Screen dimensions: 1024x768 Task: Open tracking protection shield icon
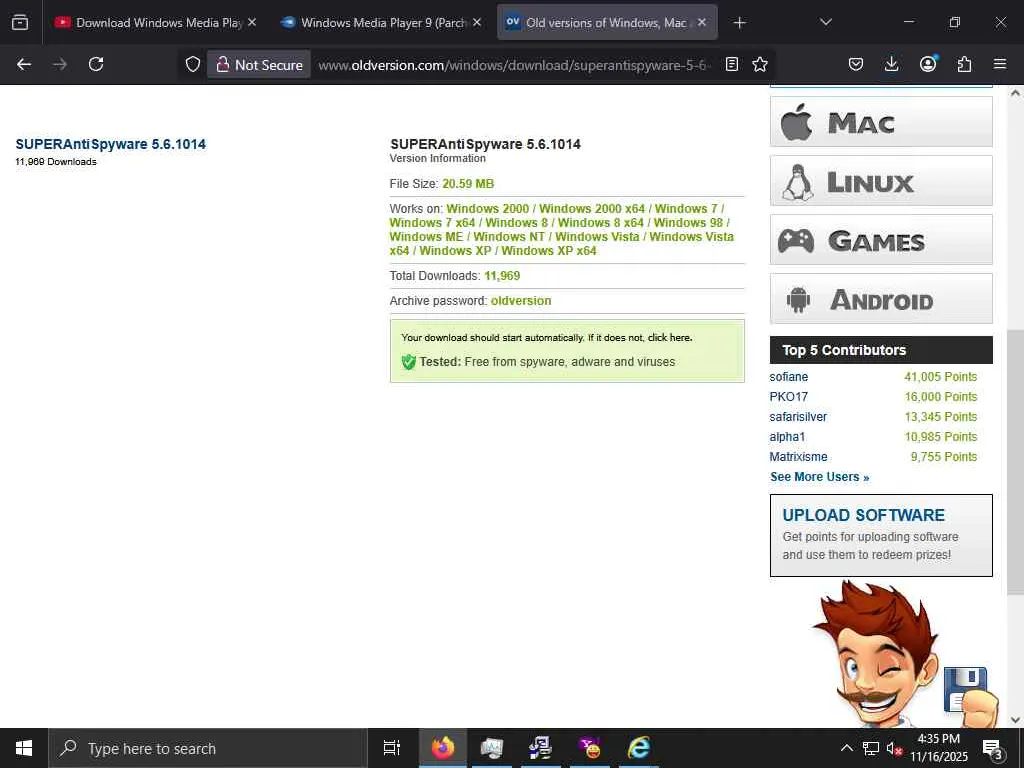193,64
